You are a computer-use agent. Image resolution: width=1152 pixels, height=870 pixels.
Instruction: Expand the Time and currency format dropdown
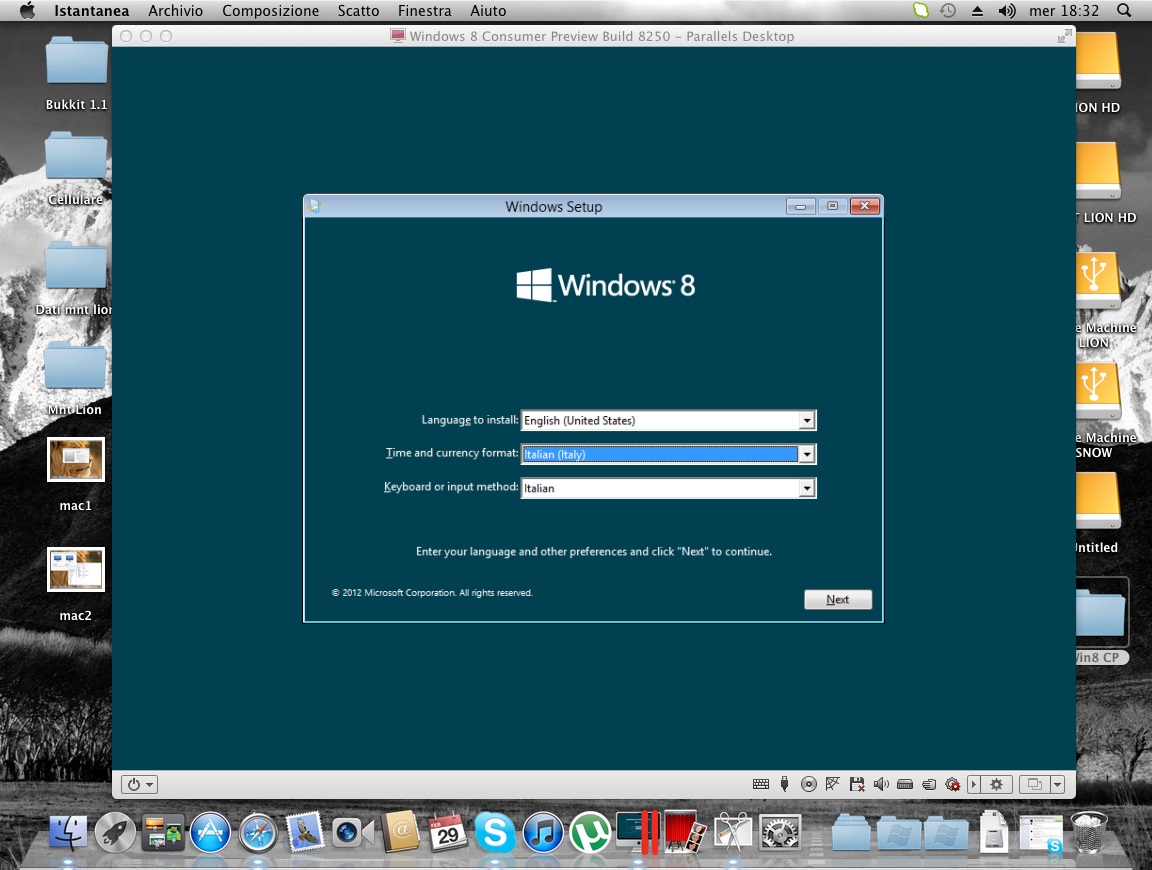807,454
